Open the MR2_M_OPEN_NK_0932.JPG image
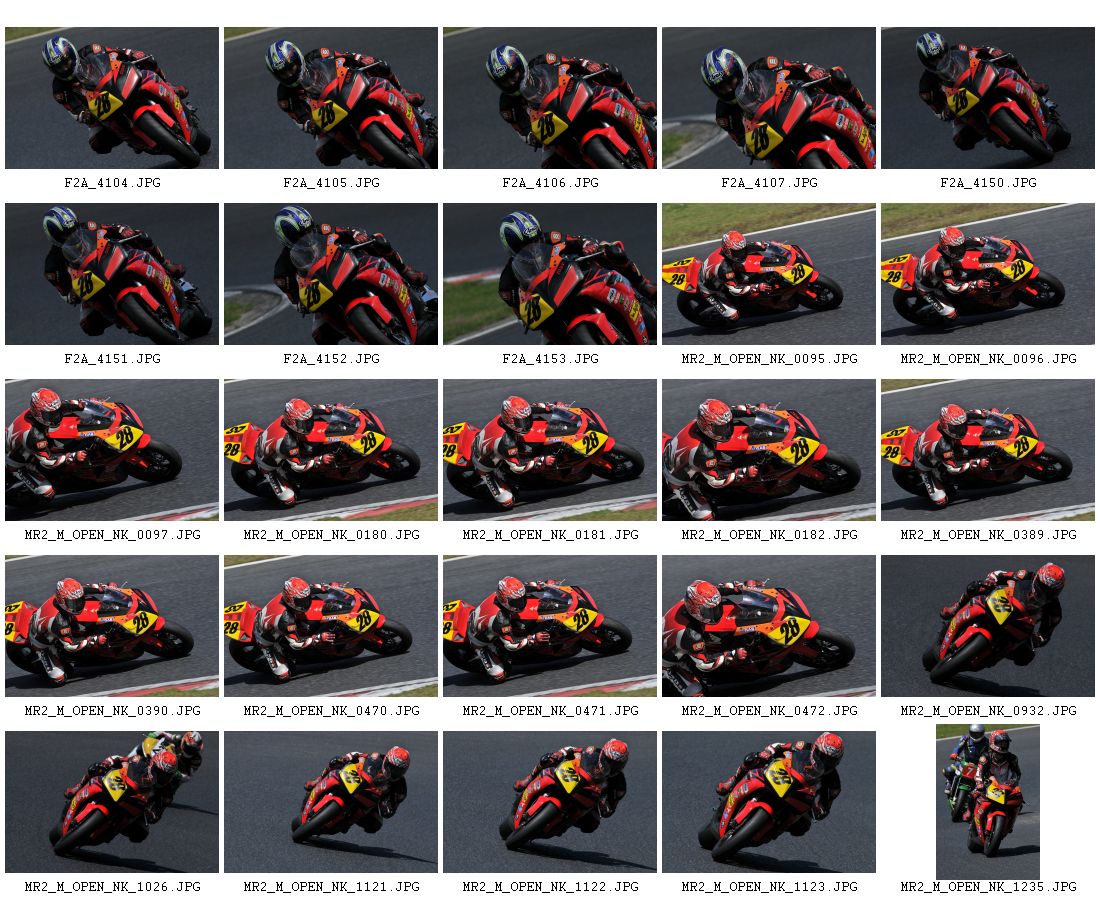 [988, 626]
